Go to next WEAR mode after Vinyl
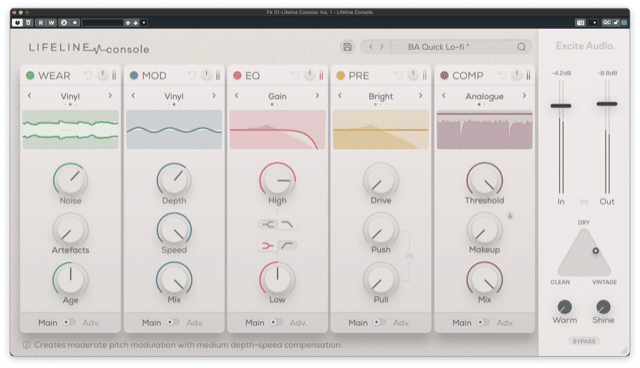Screen dimensions: 640x368 [110, 96]
